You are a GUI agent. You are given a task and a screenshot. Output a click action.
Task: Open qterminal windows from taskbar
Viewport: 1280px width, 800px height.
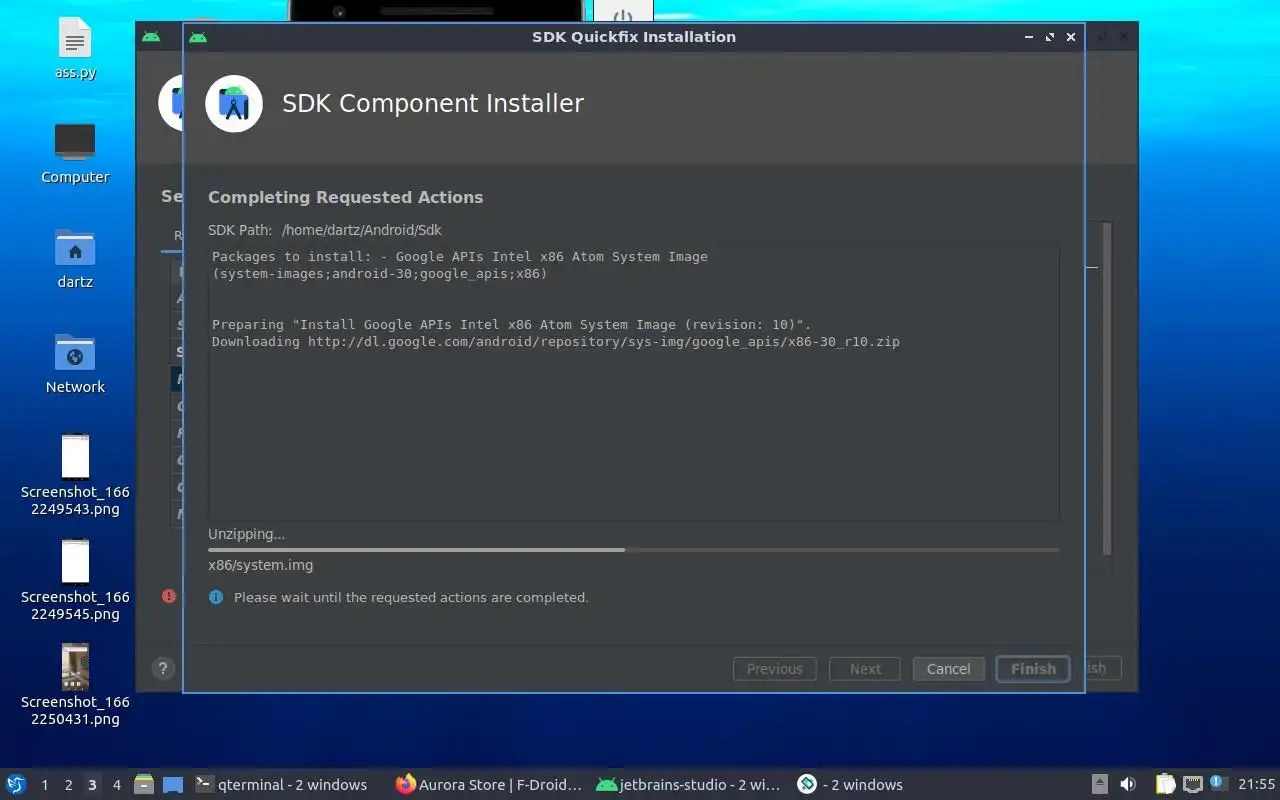(x=281, y=785)
